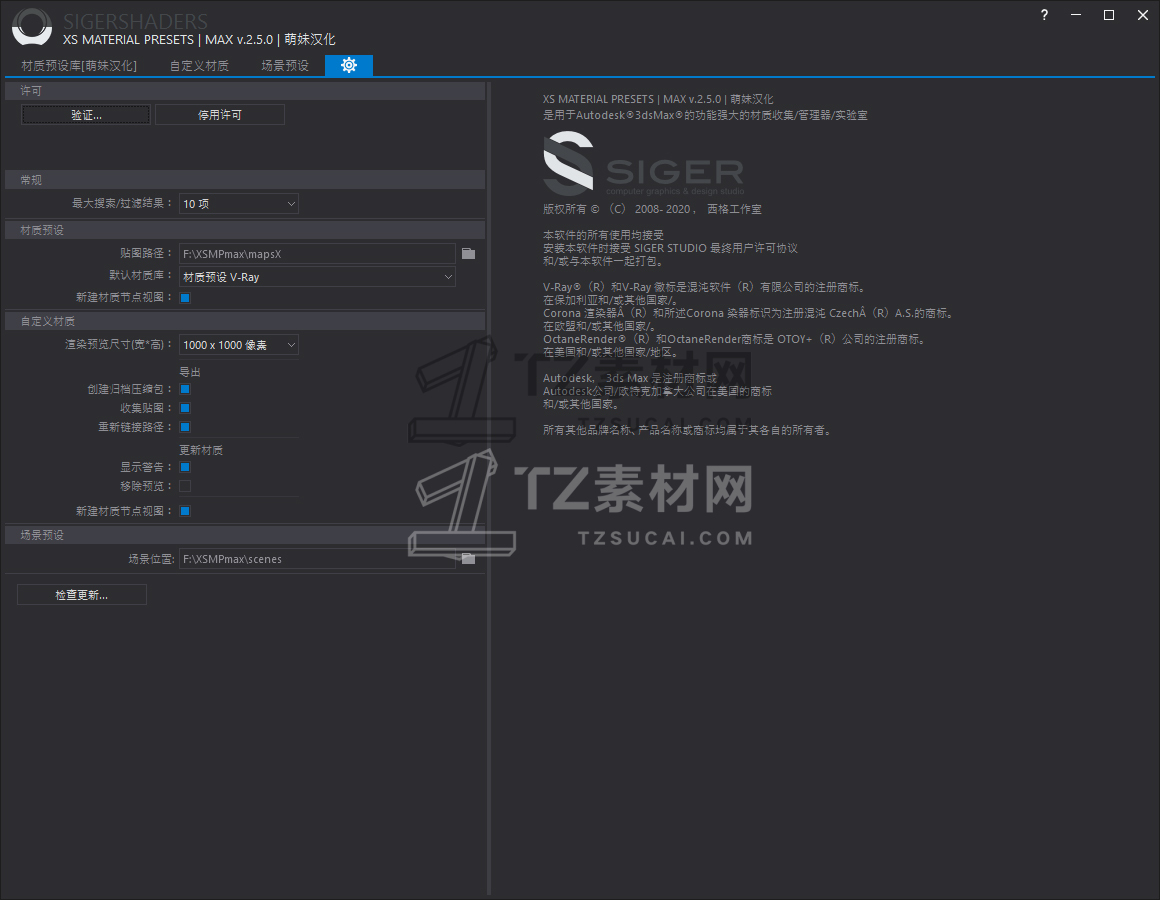This screenshot has height=900, width=1160.
Task: Edit the 场景位置 F:\XSMPmax\scenes field
Action: tap(317, 558)
